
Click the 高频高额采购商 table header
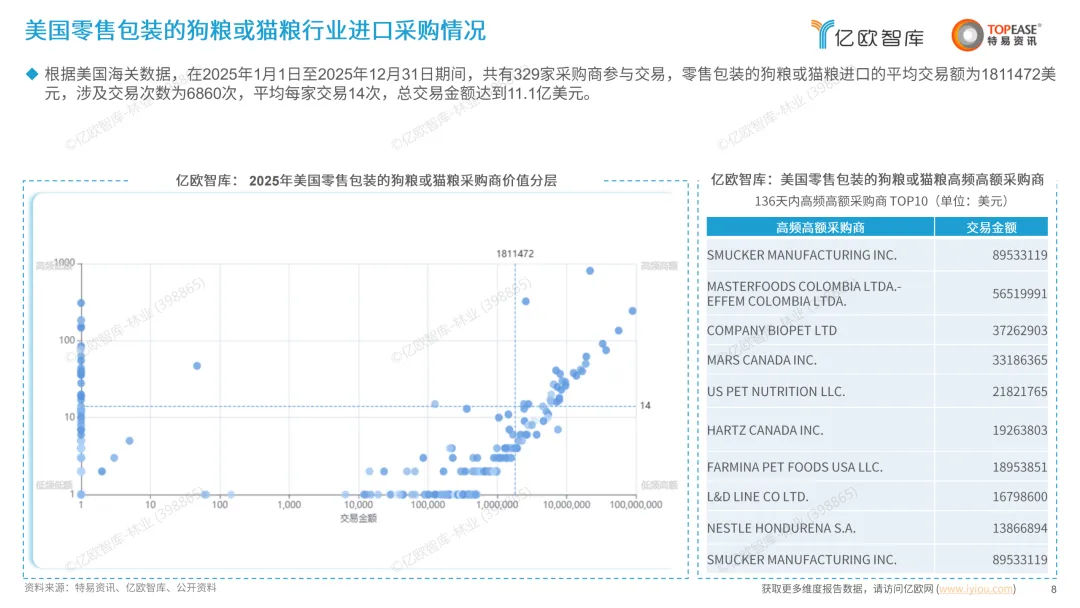820,227
